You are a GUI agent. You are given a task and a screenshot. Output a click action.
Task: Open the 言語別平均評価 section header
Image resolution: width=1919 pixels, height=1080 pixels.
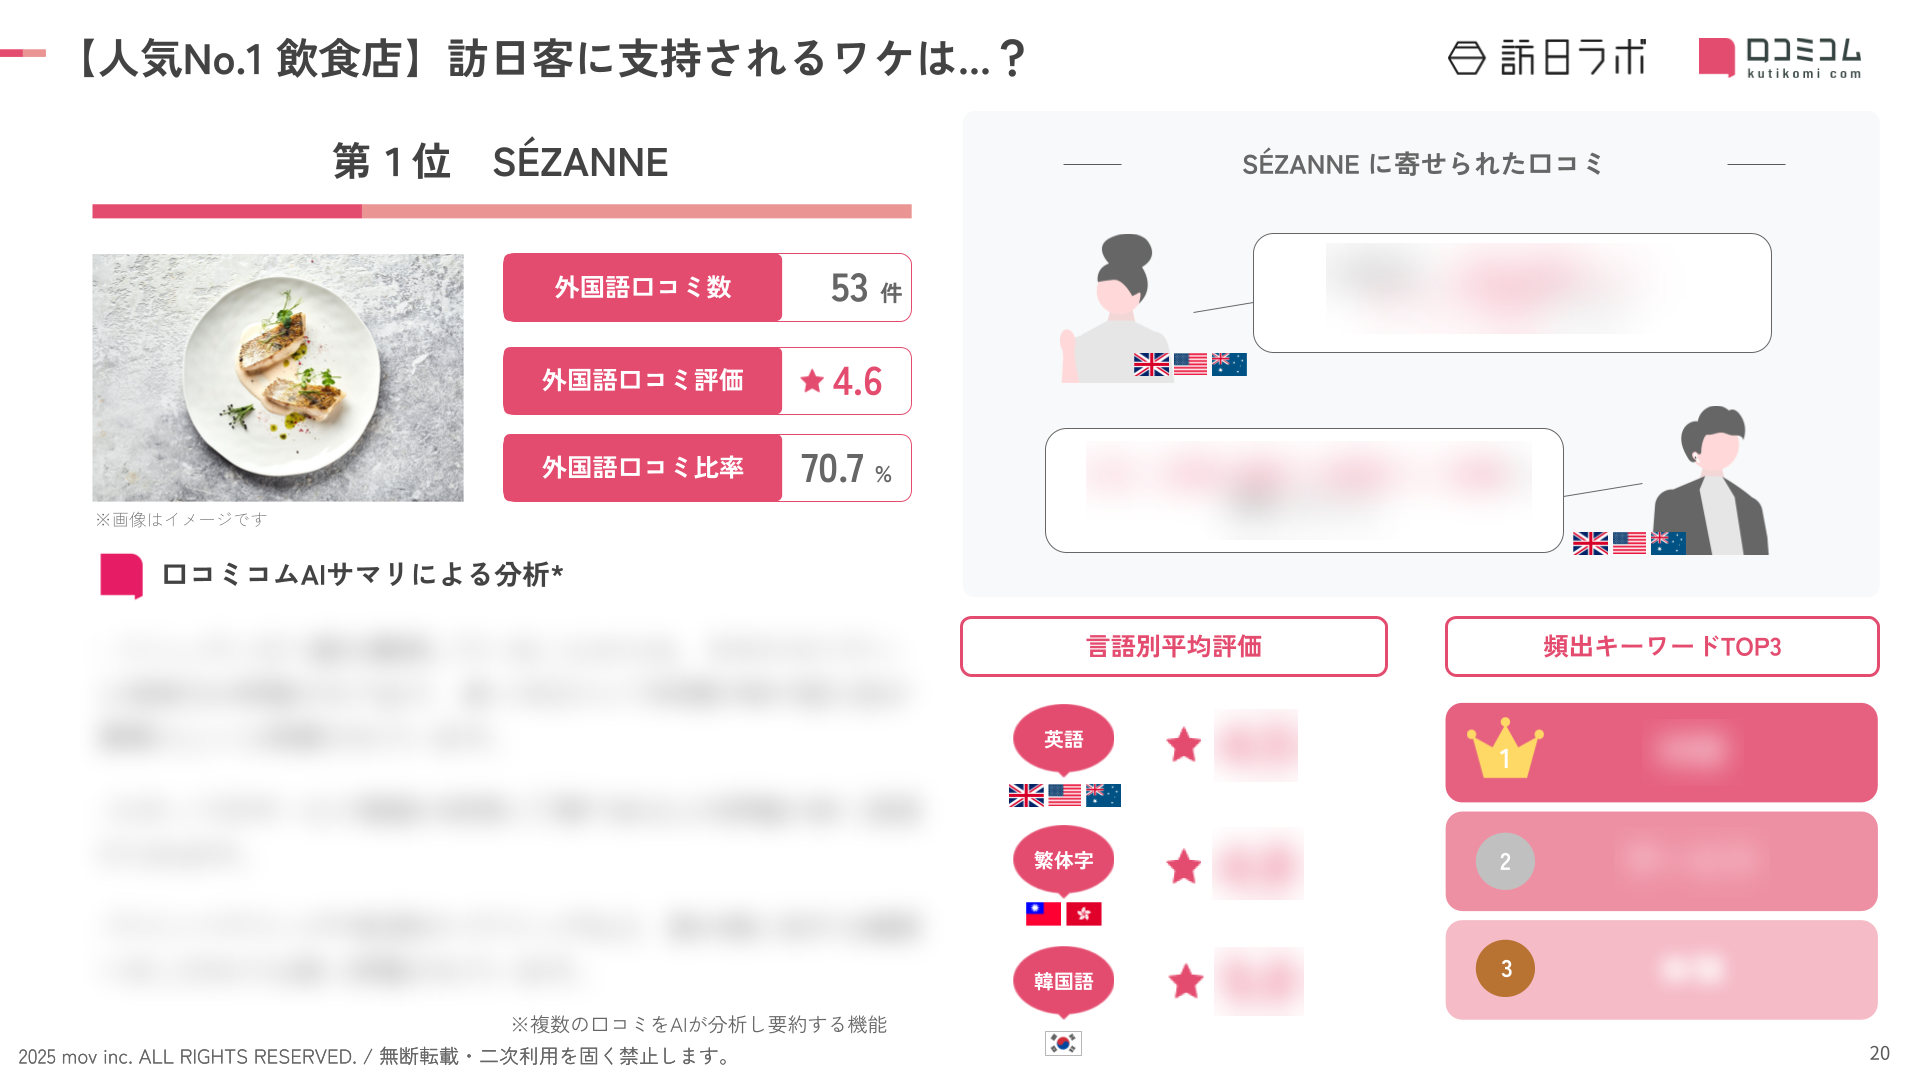(x=1173, y=647)
